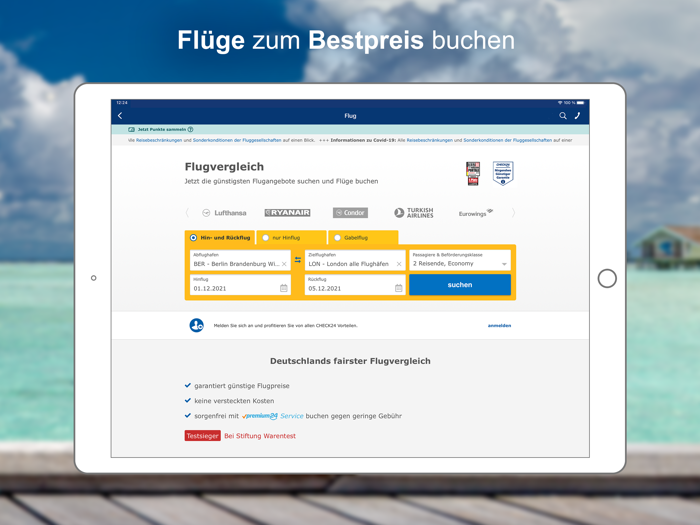Open the Hinflug calendar icon
This screenshot has height=525, width=700.
283,288
